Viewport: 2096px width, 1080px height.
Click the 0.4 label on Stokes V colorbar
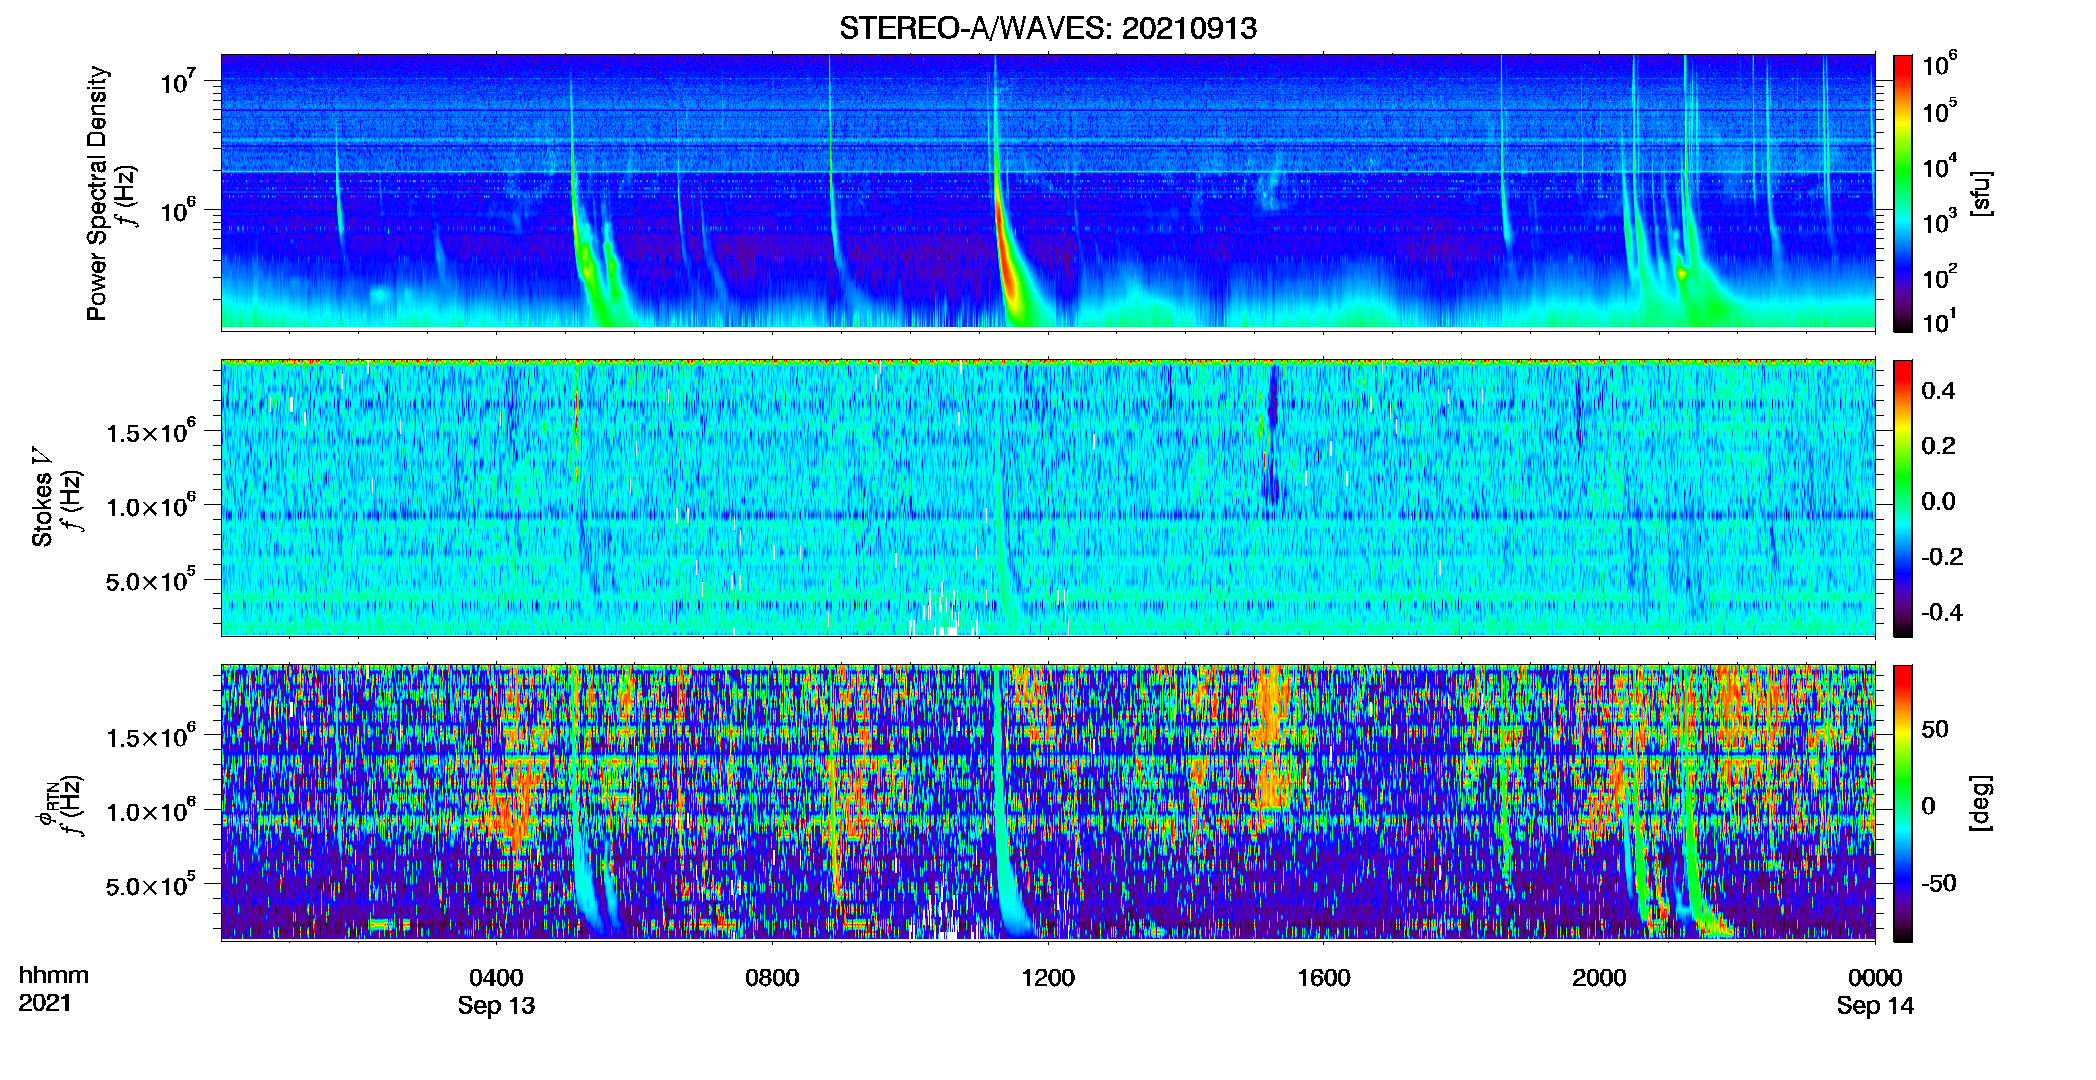(1938, 390)
